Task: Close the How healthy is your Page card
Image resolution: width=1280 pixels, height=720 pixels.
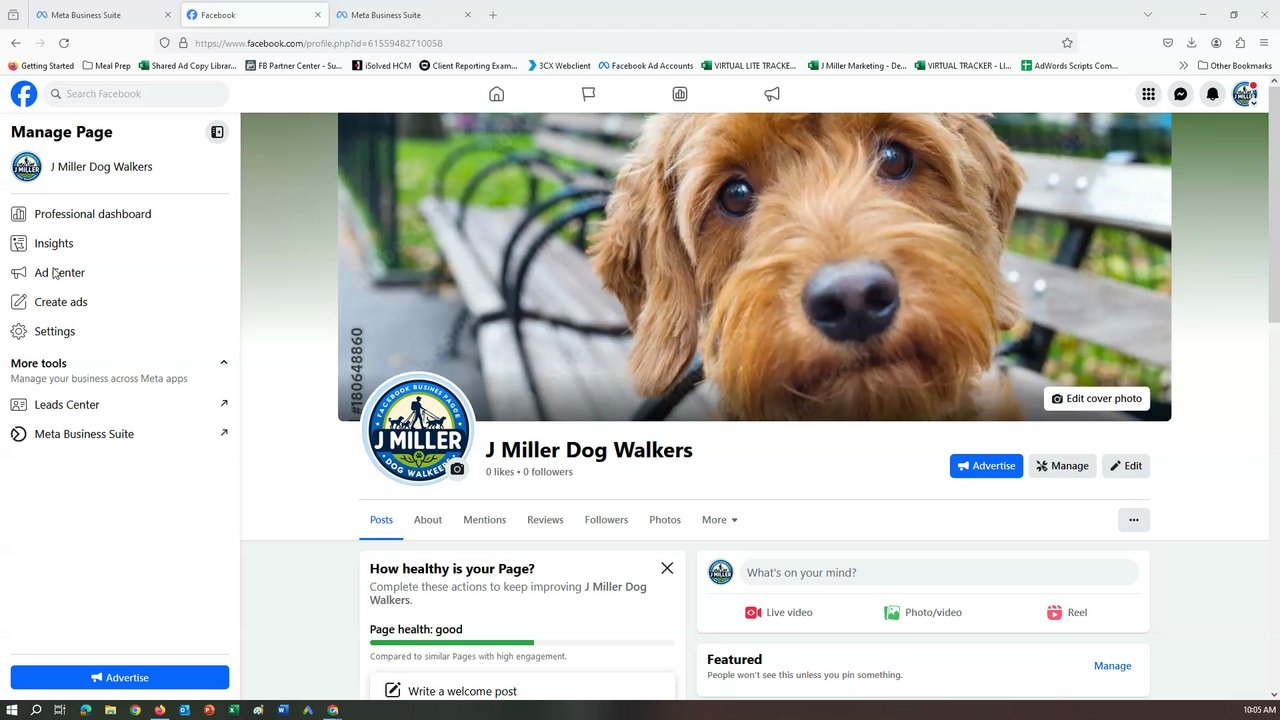Action: click(667, 568)
